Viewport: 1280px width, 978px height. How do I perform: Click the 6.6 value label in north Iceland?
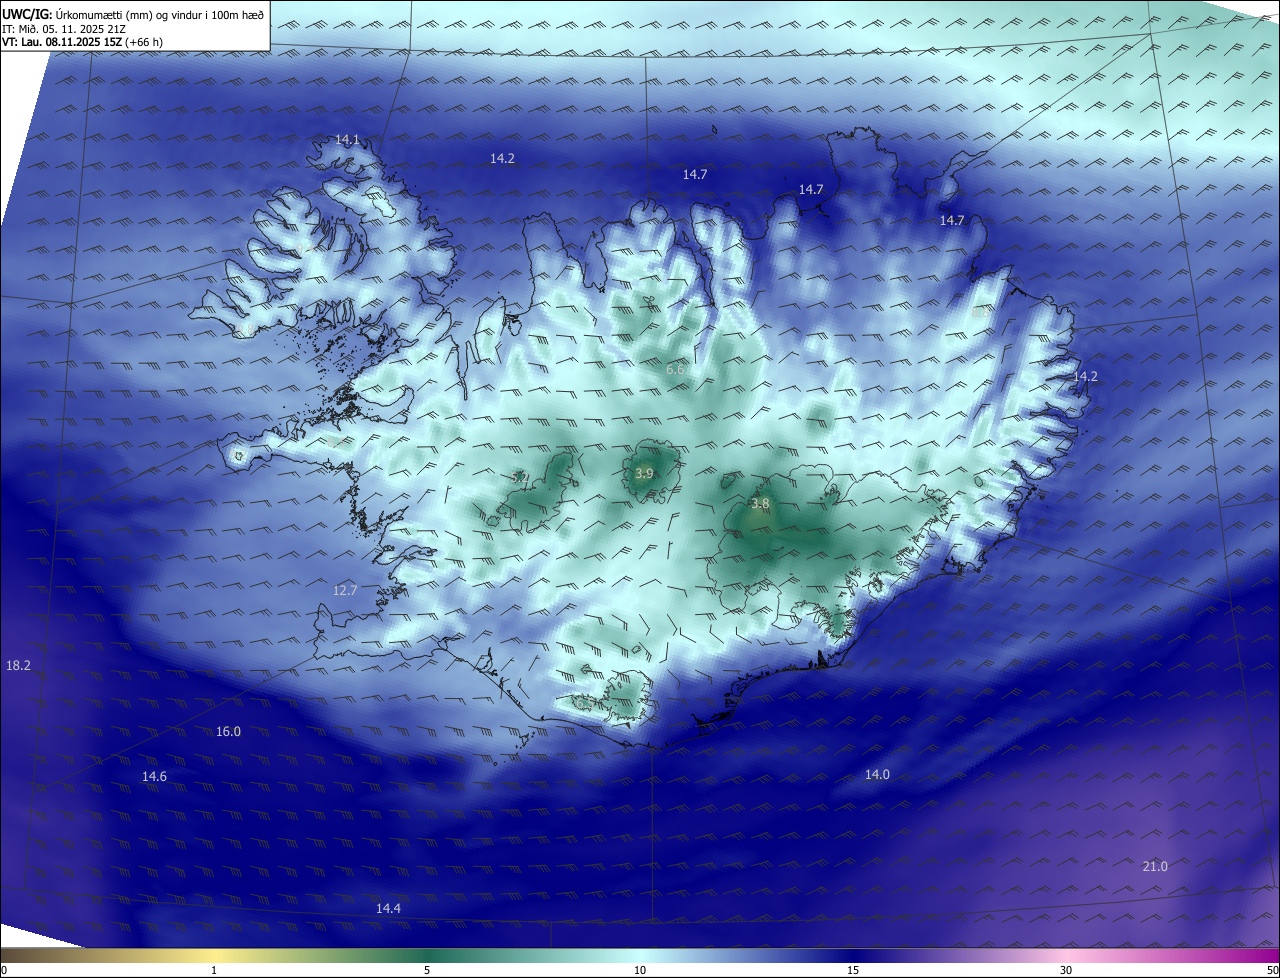click(x=675, y=370)
